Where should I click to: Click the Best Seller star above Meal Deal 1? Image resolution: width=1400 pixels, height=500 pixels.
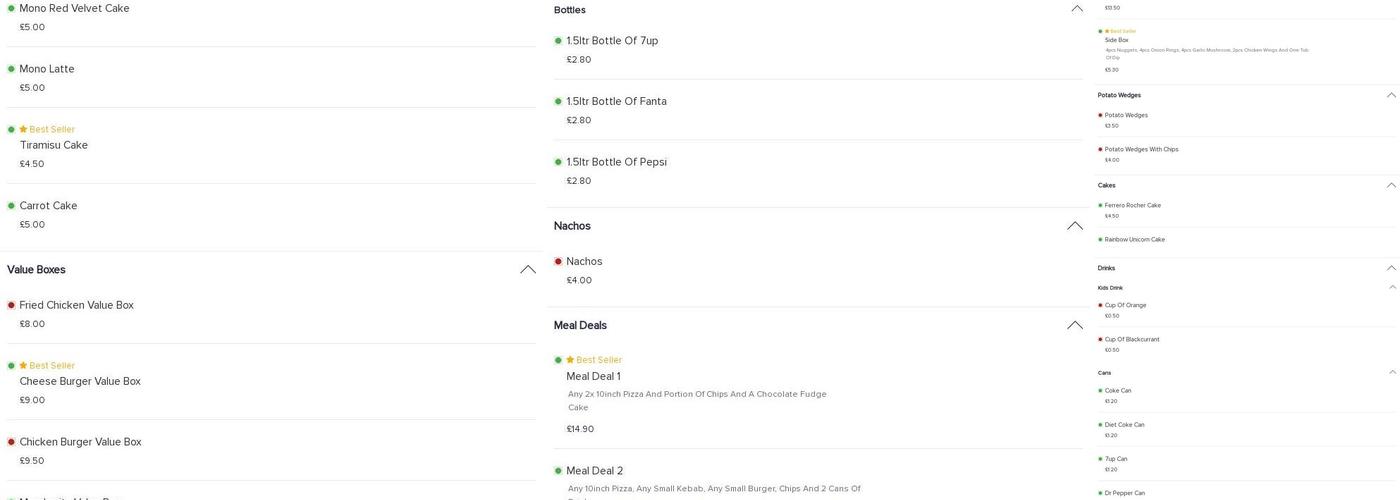click(570, 360)
